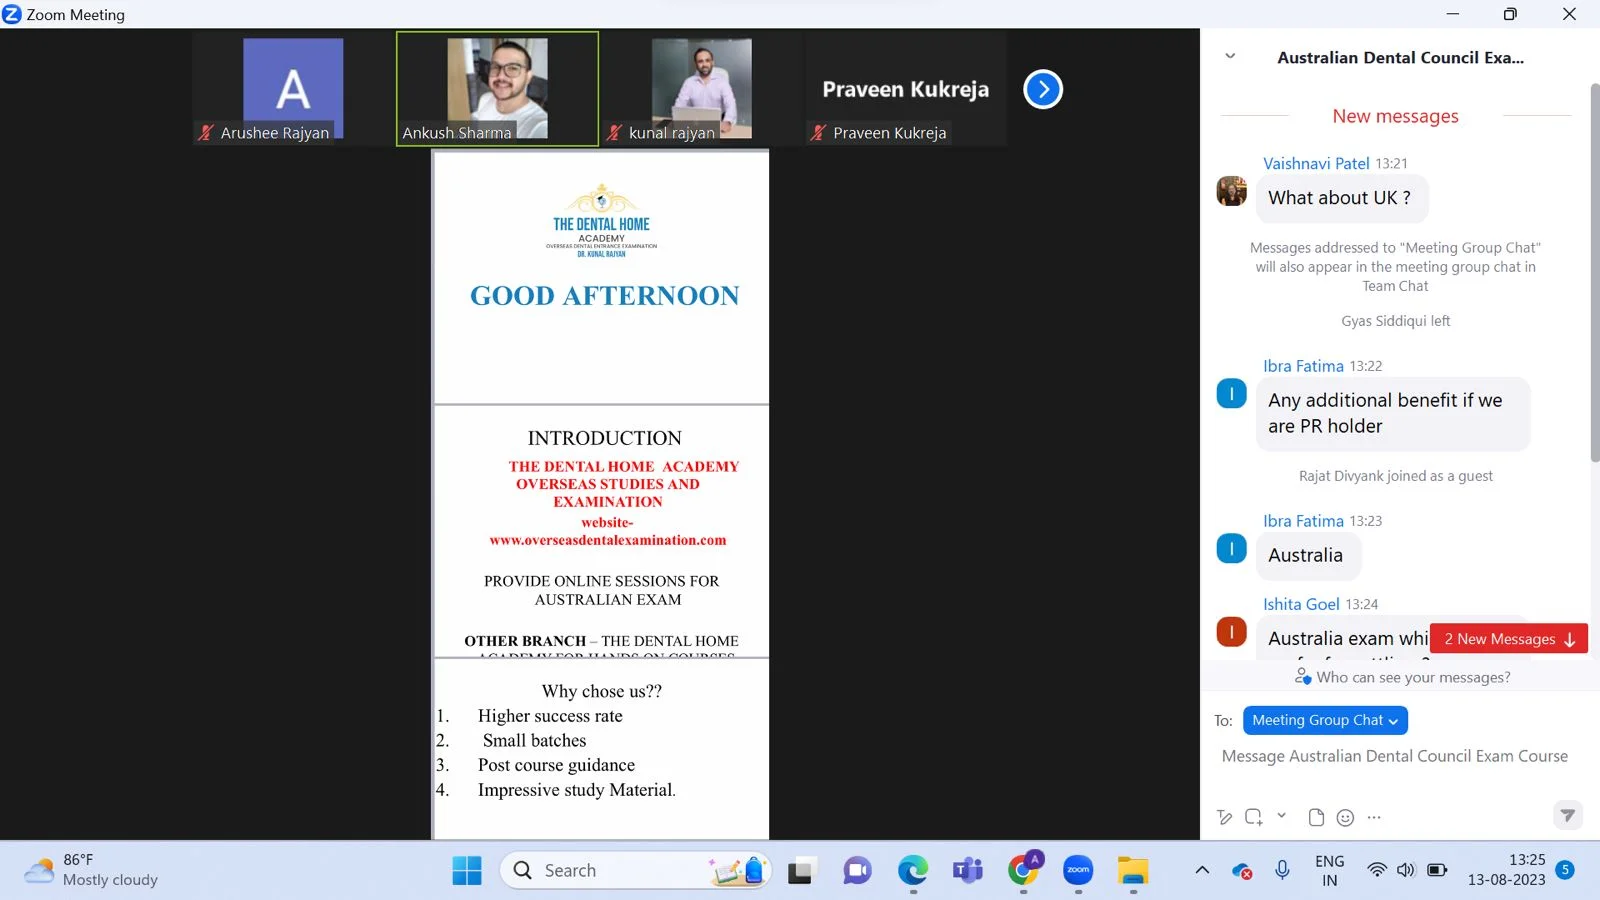1600x900 pixels.
Task: Click the 'Australia' message from Ibra Fatima
Action: (x=1308, y=556)
